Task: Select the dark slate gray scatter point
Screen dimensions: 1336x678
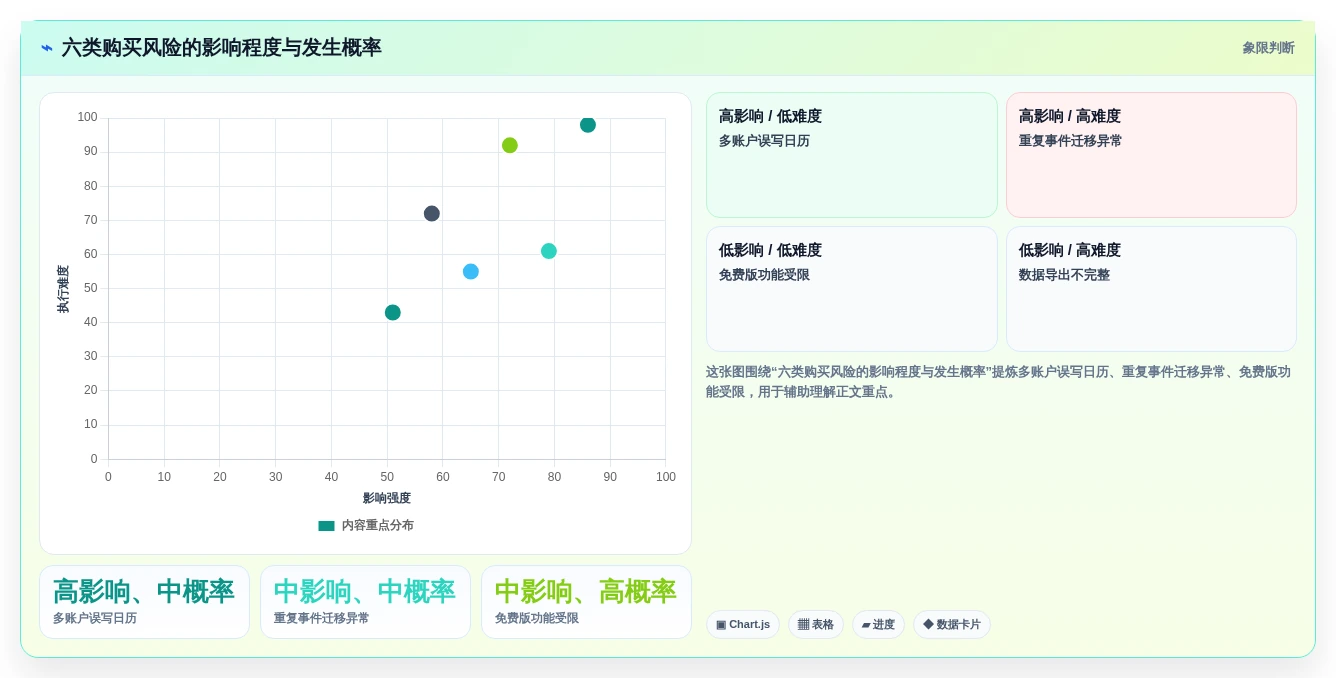Action: coord(432,214)
